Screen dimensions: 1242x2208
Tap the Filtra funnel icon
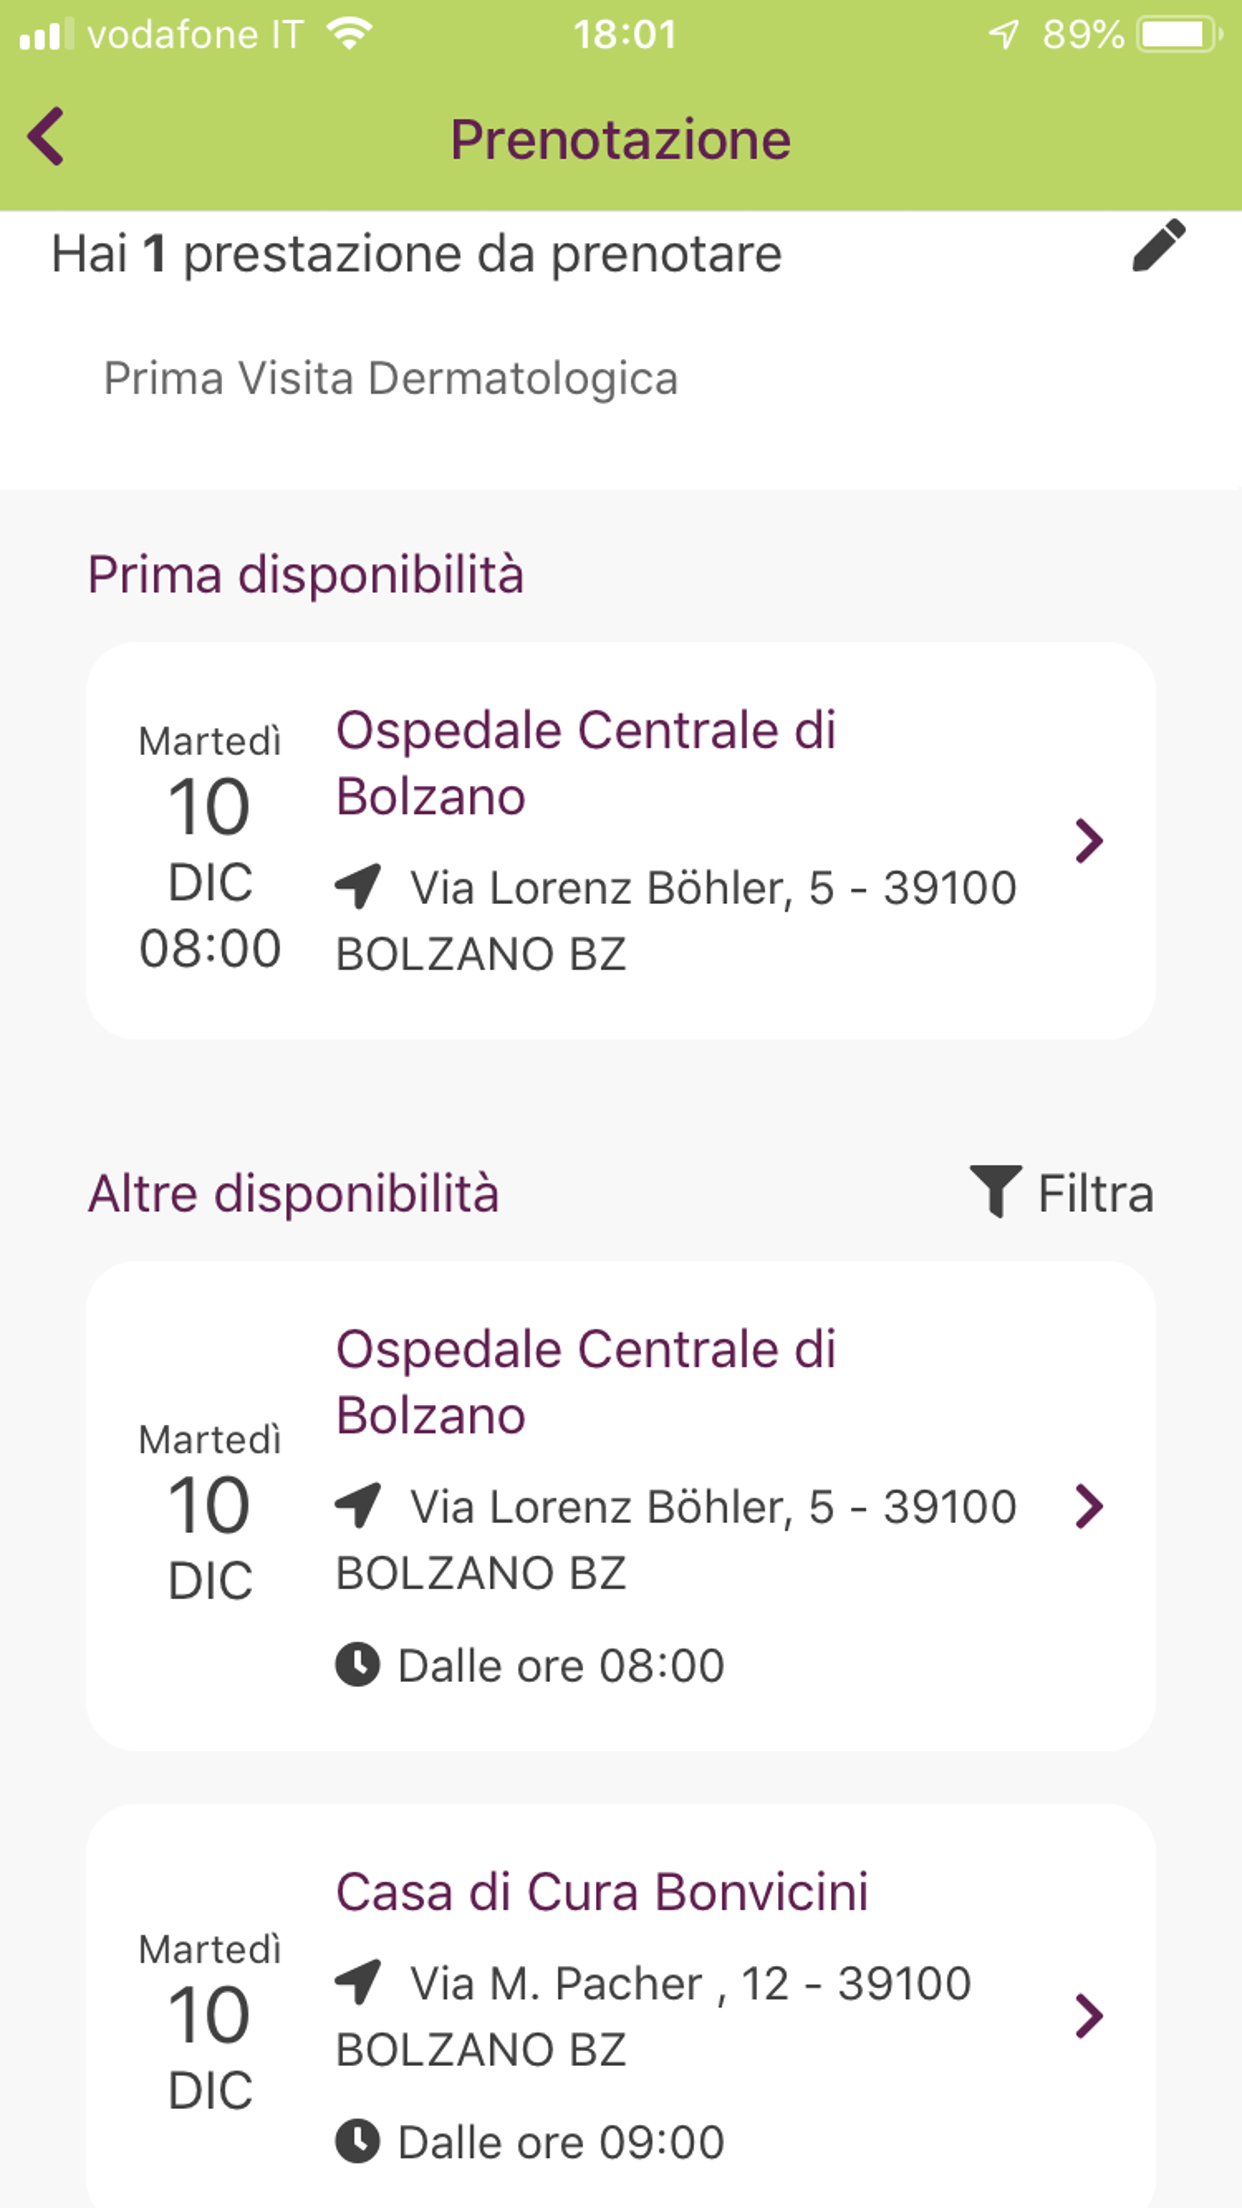point(995,1190)
